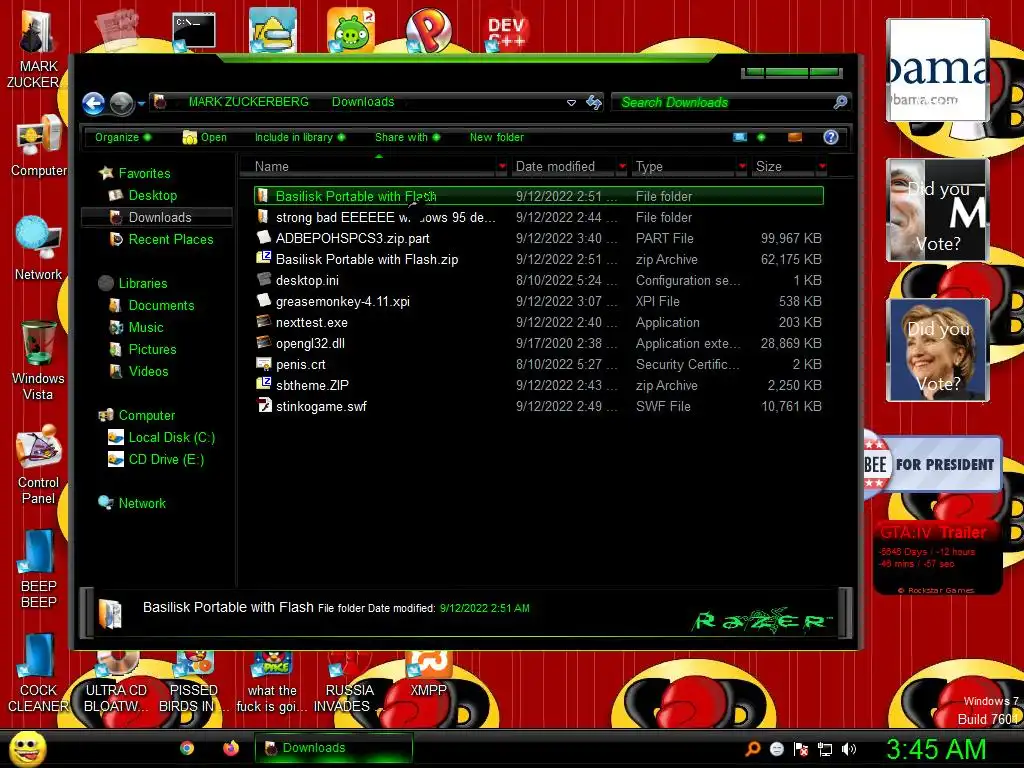
Task: Open the recent pages arrow beside Forward
Action: (141, 103)
